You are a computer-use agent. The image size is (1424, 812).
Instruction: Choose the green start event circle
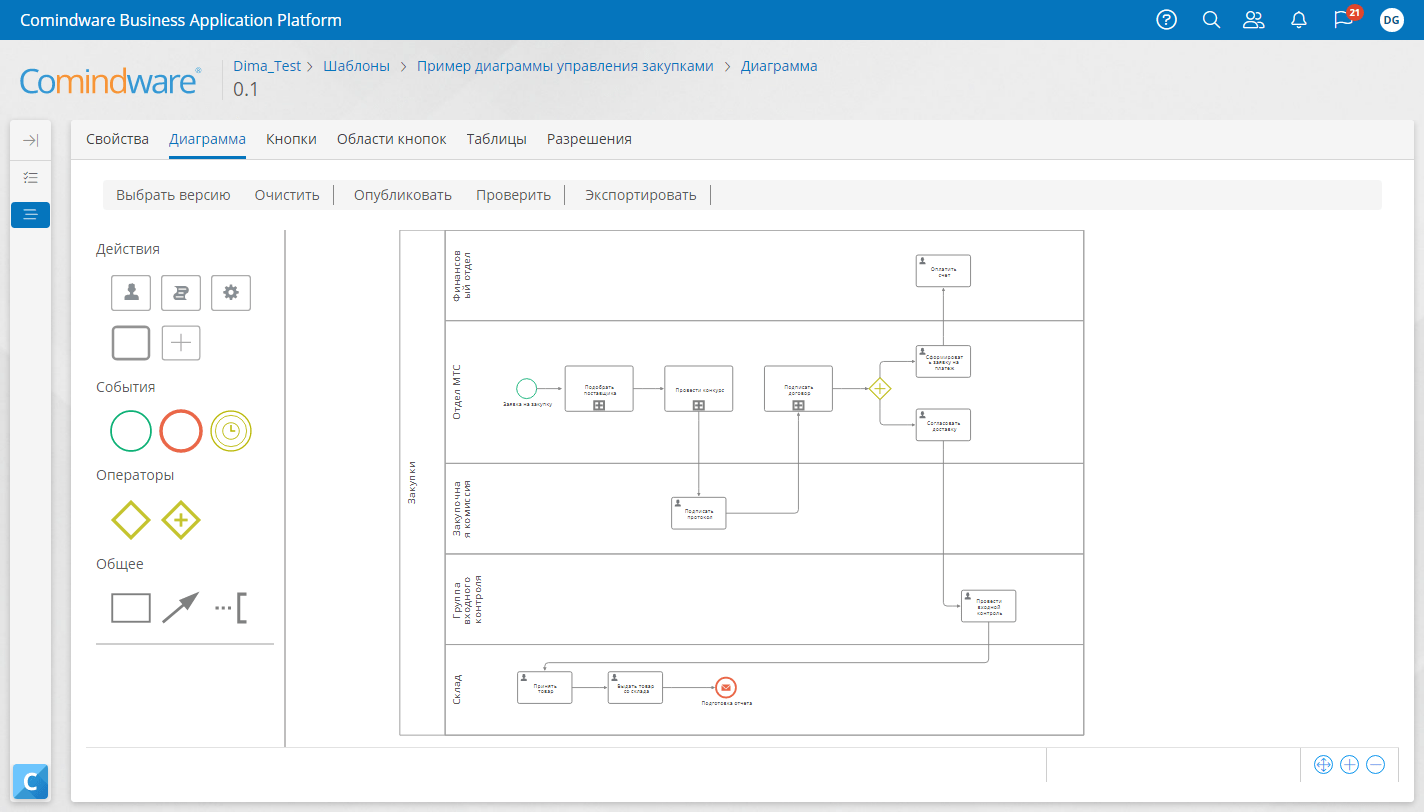[131, 431]
